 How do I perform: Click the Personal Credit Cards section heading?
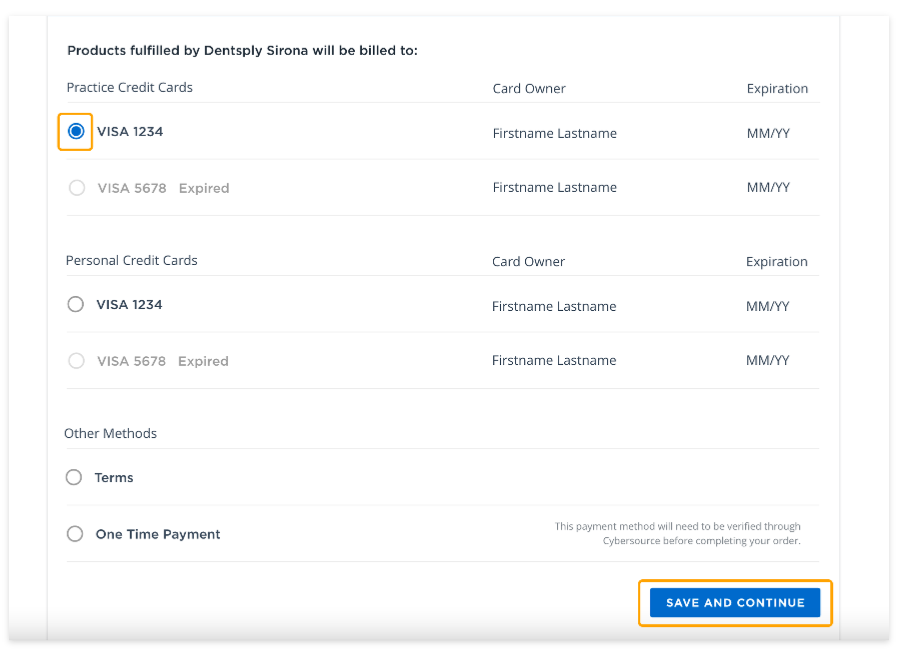tap(132, 261)
